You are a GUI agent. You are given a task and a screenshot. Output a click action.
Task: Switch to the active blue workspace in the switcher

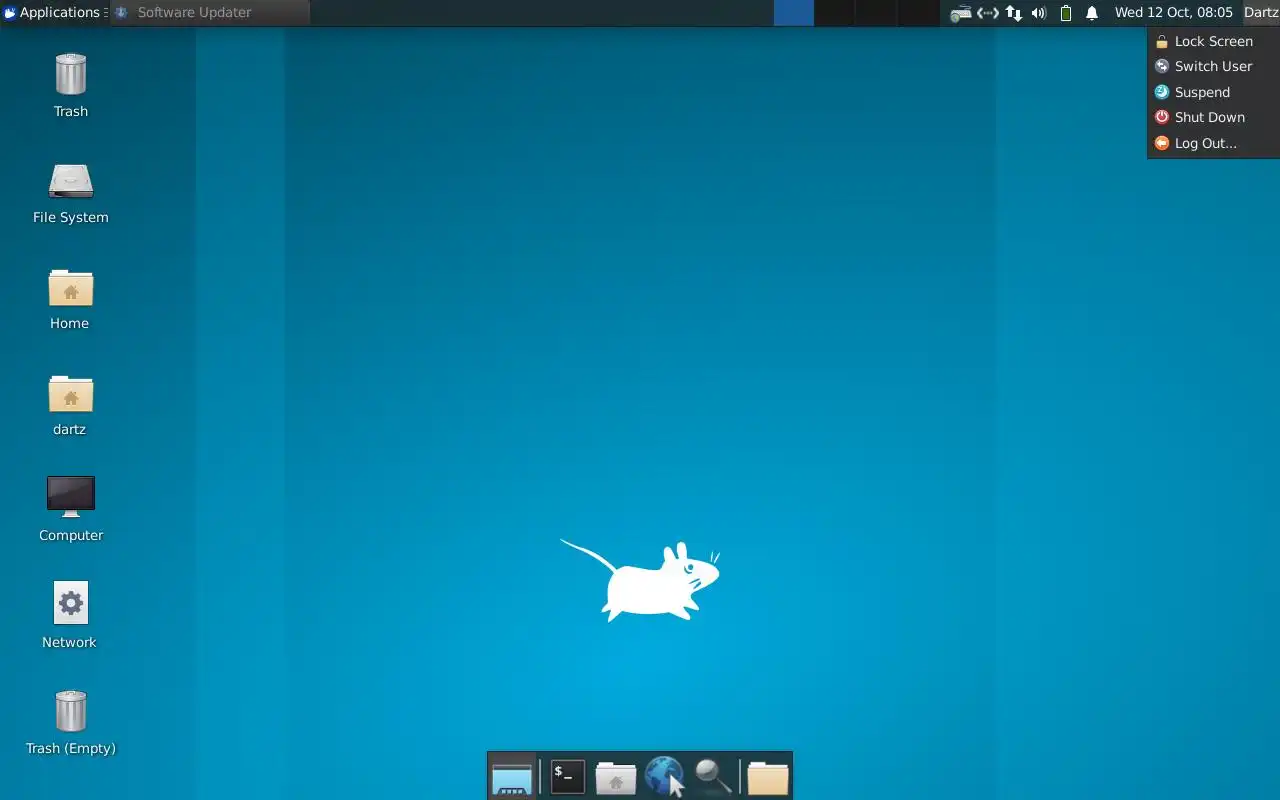pos(794,13)
